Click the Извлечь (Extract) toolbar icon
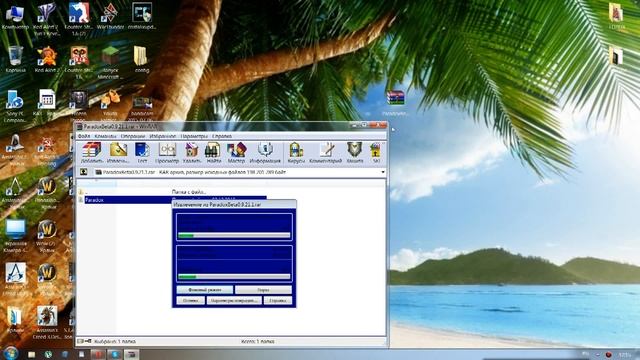The height and width of the screenshot is (360, 640). pos(118,153)
